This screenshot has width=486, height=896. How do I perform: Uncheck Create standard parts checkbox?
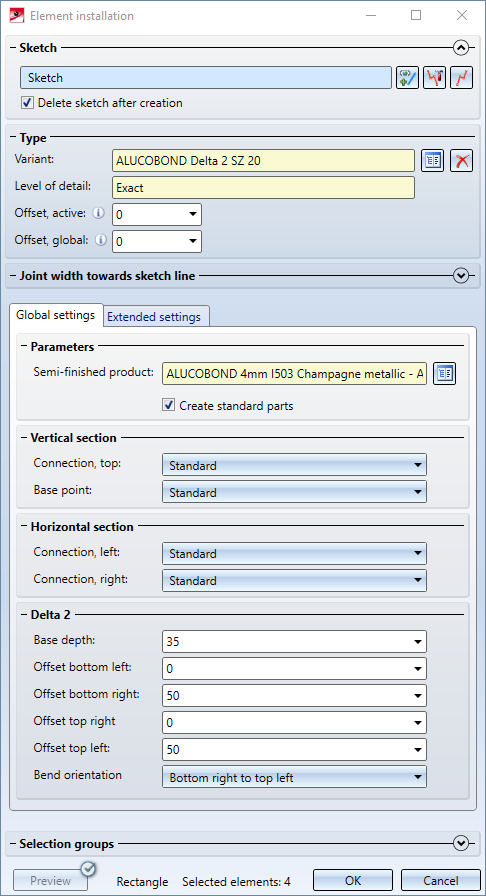tap(169, 406)
